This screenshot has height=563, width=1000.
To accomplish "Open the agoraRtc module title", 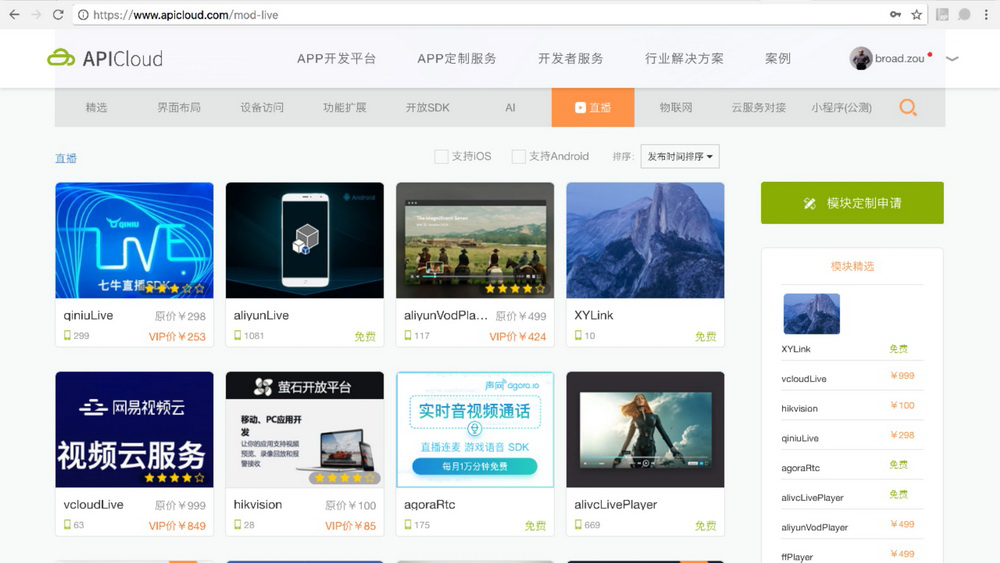I will click(x=429, y=504).
